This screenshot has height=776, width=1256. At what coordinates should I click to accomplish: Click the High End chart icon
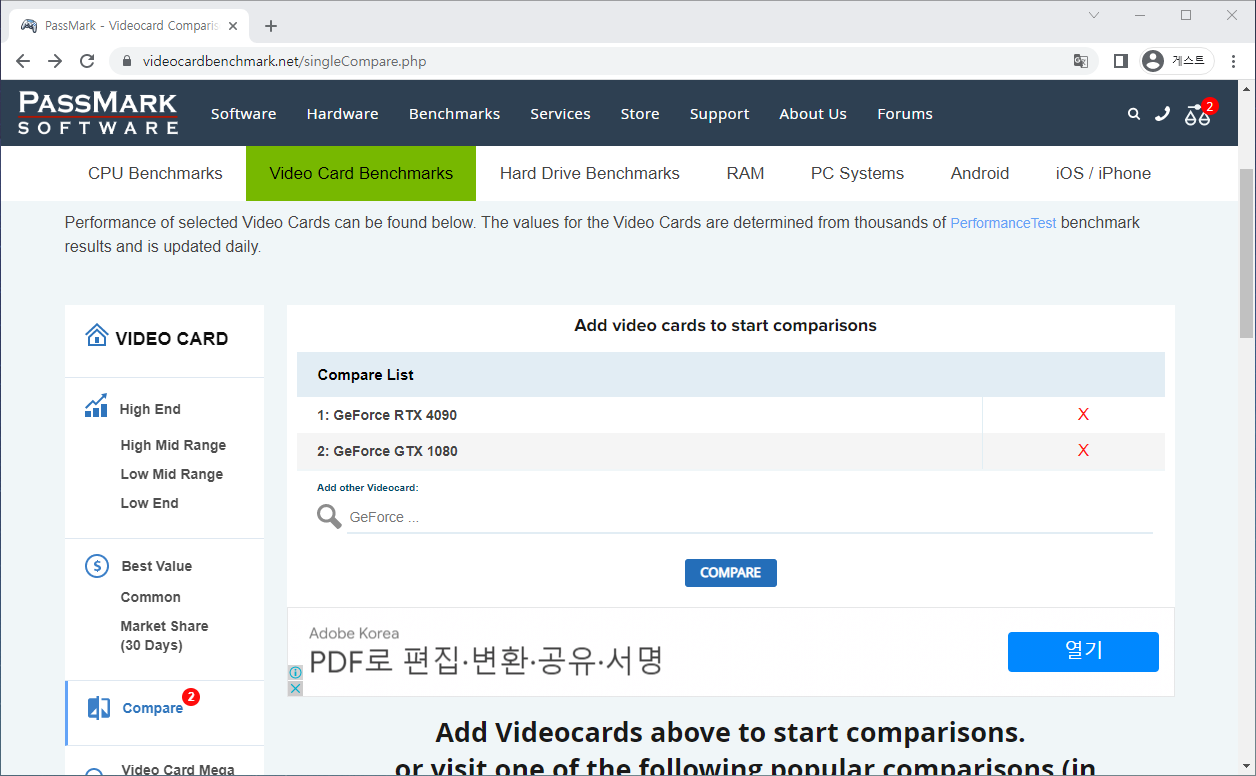(x=96, y=405)
